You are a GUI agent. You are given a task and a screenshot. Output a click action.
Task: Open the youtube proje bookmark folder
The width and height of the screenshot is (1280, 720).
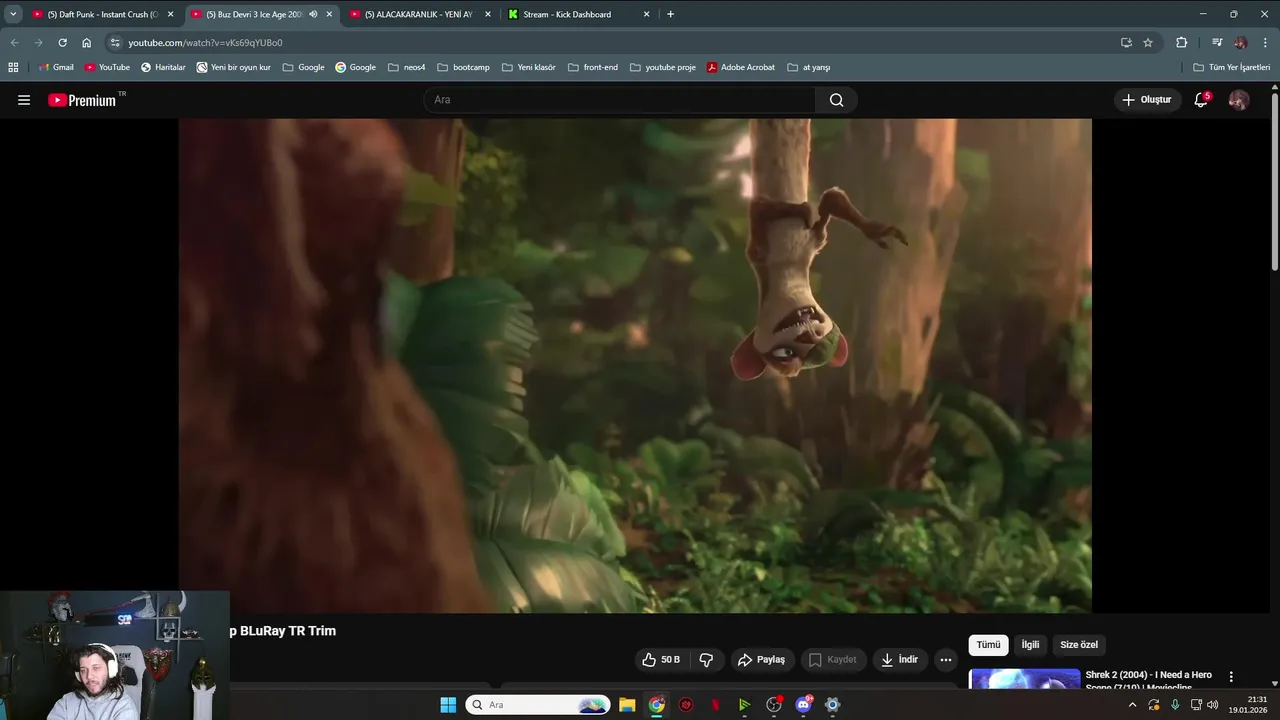662,67
